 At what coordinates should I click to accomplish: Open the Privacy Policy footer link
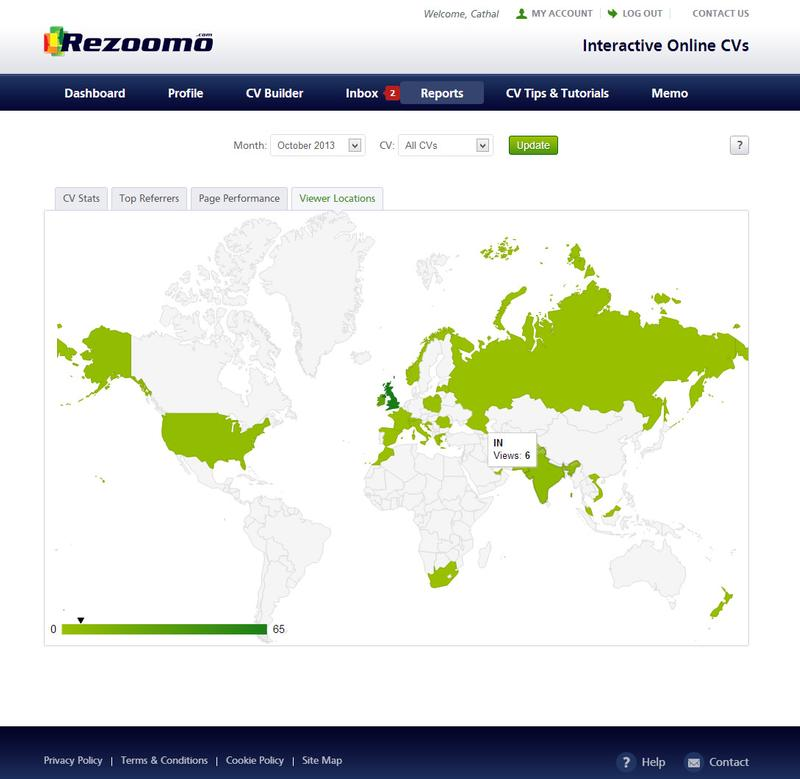coord(74,761)
